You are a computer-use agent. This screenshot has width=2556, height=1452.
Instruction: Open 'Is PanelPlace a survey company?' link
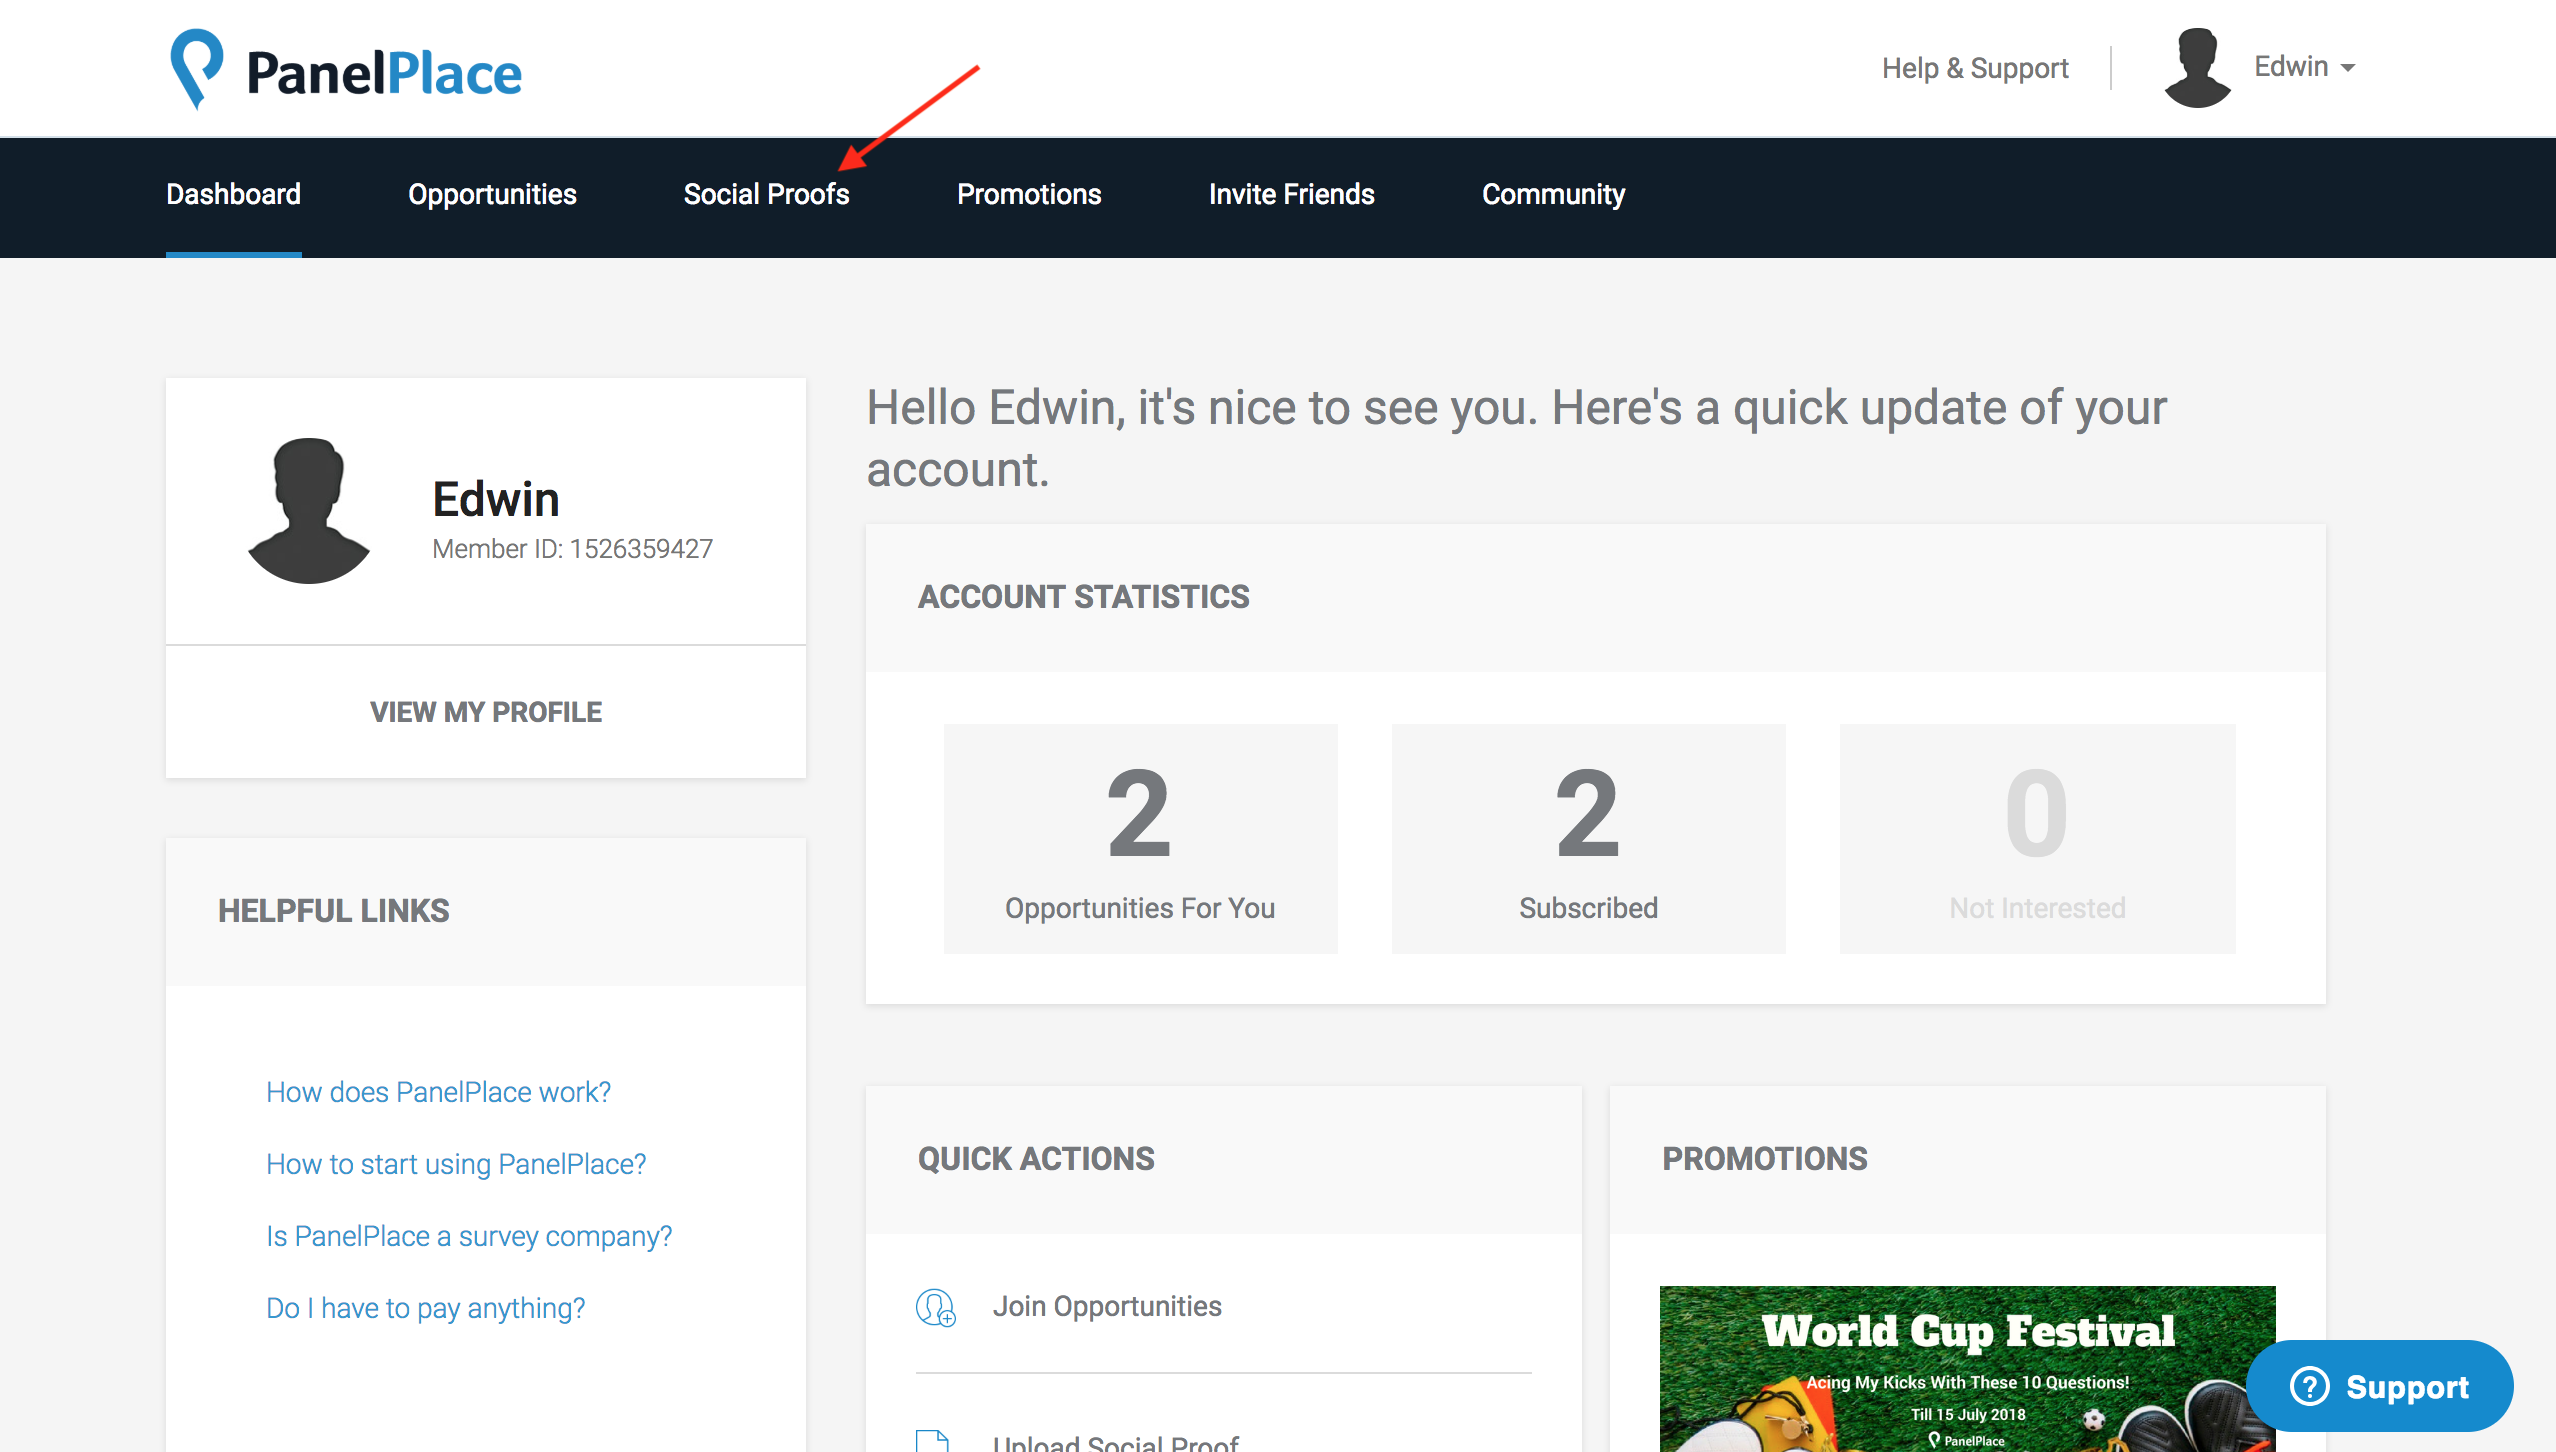(x=469, y=1236)
